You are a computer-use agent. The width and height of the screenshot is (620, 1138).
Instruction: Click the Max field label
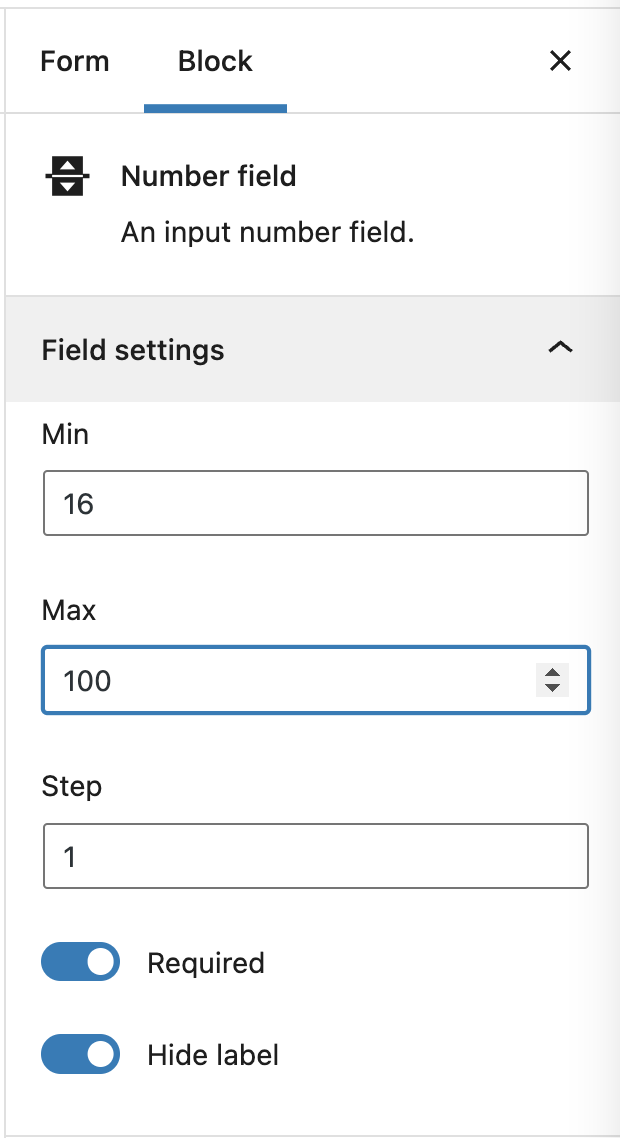click(x=69, y=610)
